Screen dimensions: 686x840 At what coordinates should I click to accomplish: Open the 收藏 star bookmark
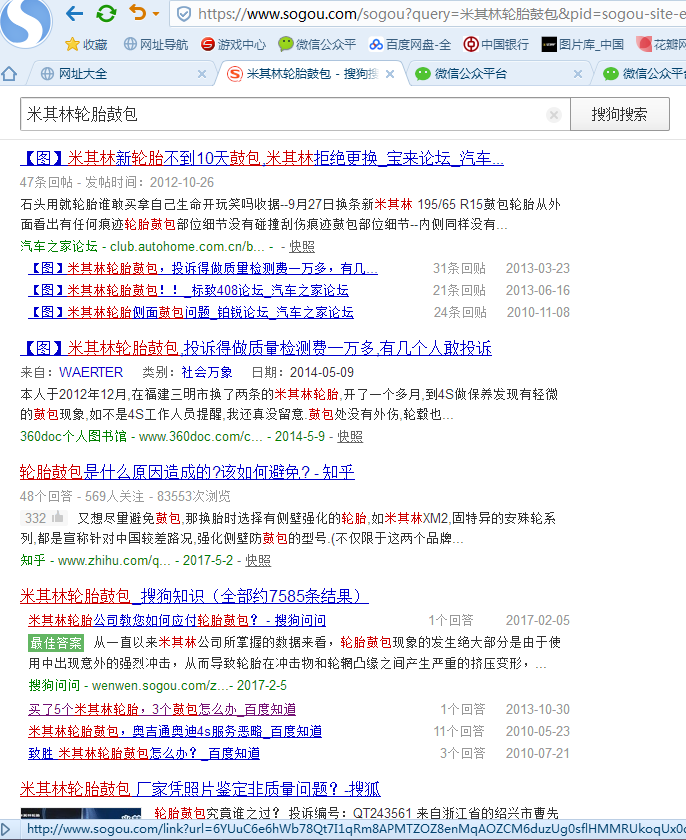[x=86, y=44]
